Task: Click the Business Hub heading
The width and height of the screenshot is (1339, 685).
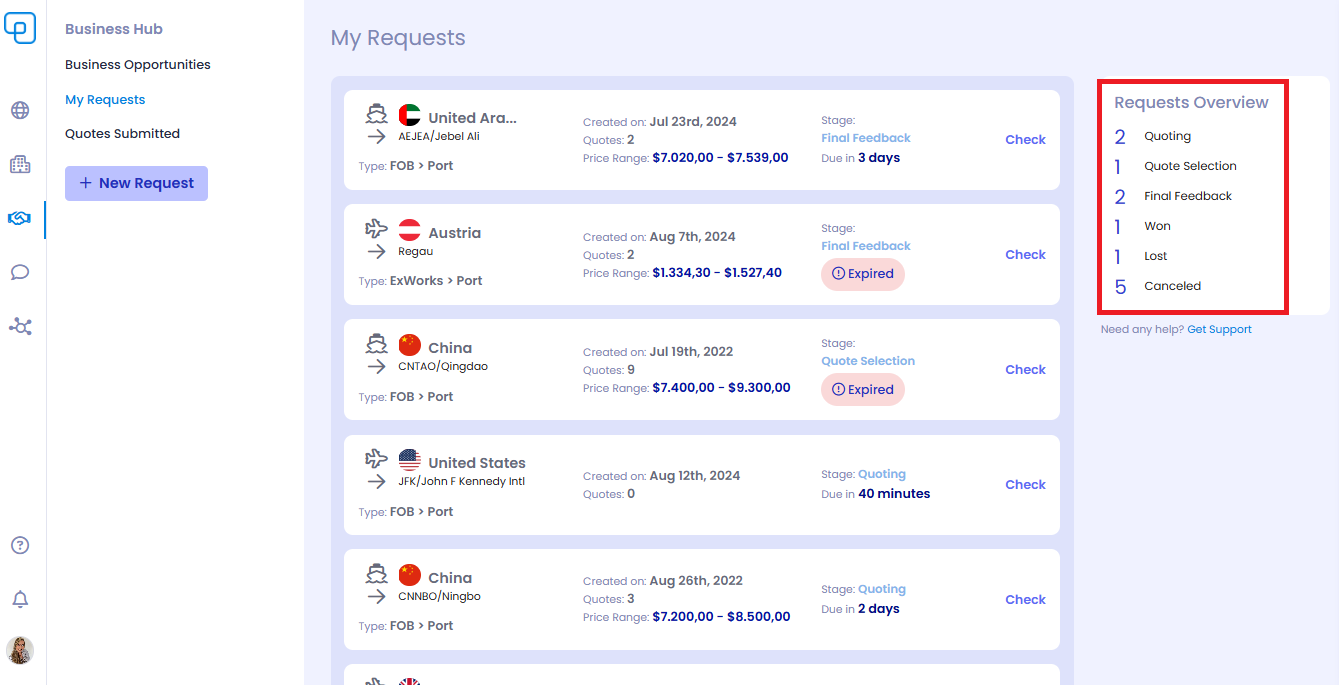Action: click(114, 29)
